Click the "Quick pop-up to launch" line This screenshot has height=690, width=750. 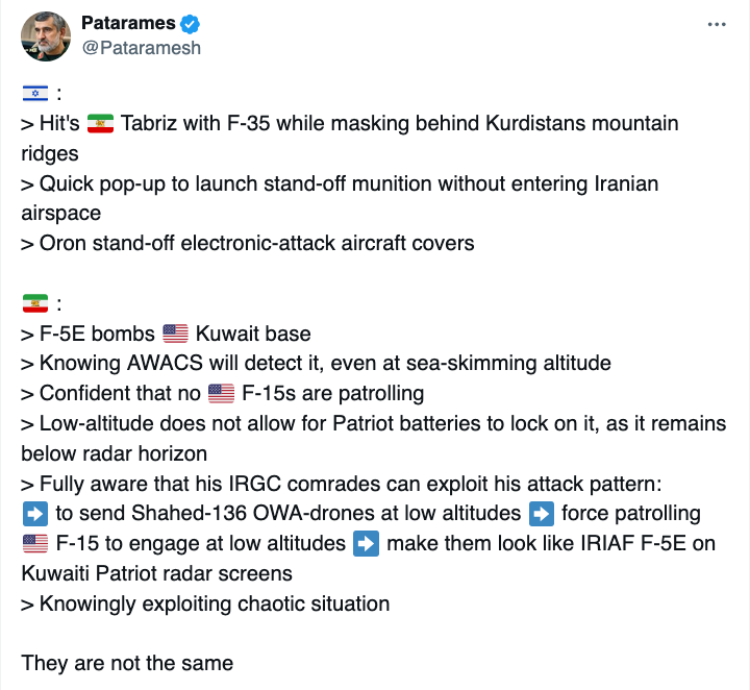pyautogui.click(x=339, y=184)
